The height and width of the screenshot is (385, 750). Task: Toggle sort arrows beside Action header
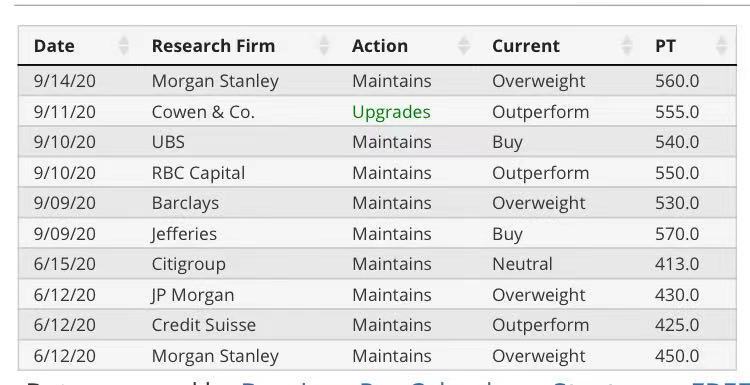coord(463,46)
